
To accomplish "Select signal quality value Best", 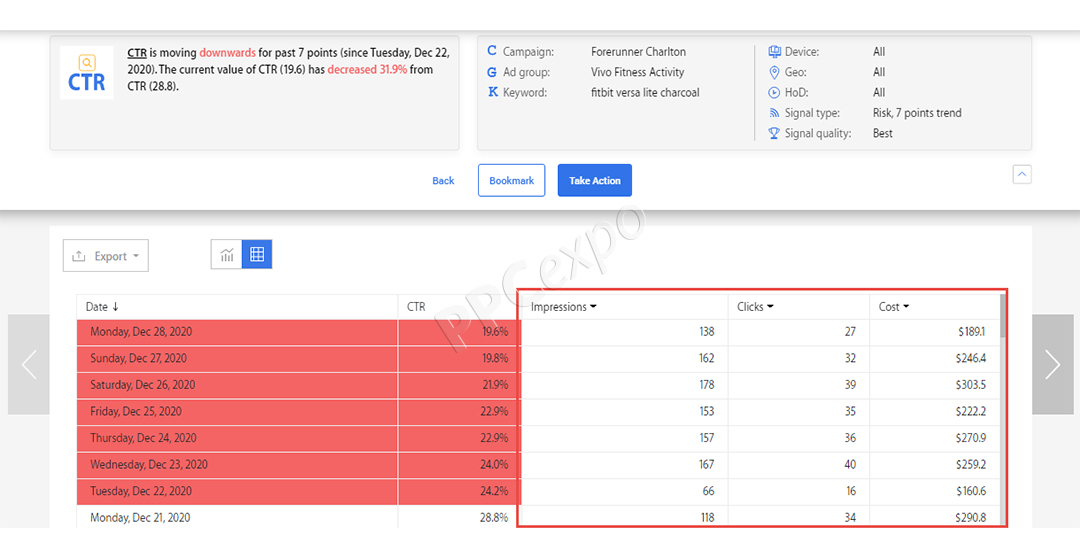I will 883,134.
